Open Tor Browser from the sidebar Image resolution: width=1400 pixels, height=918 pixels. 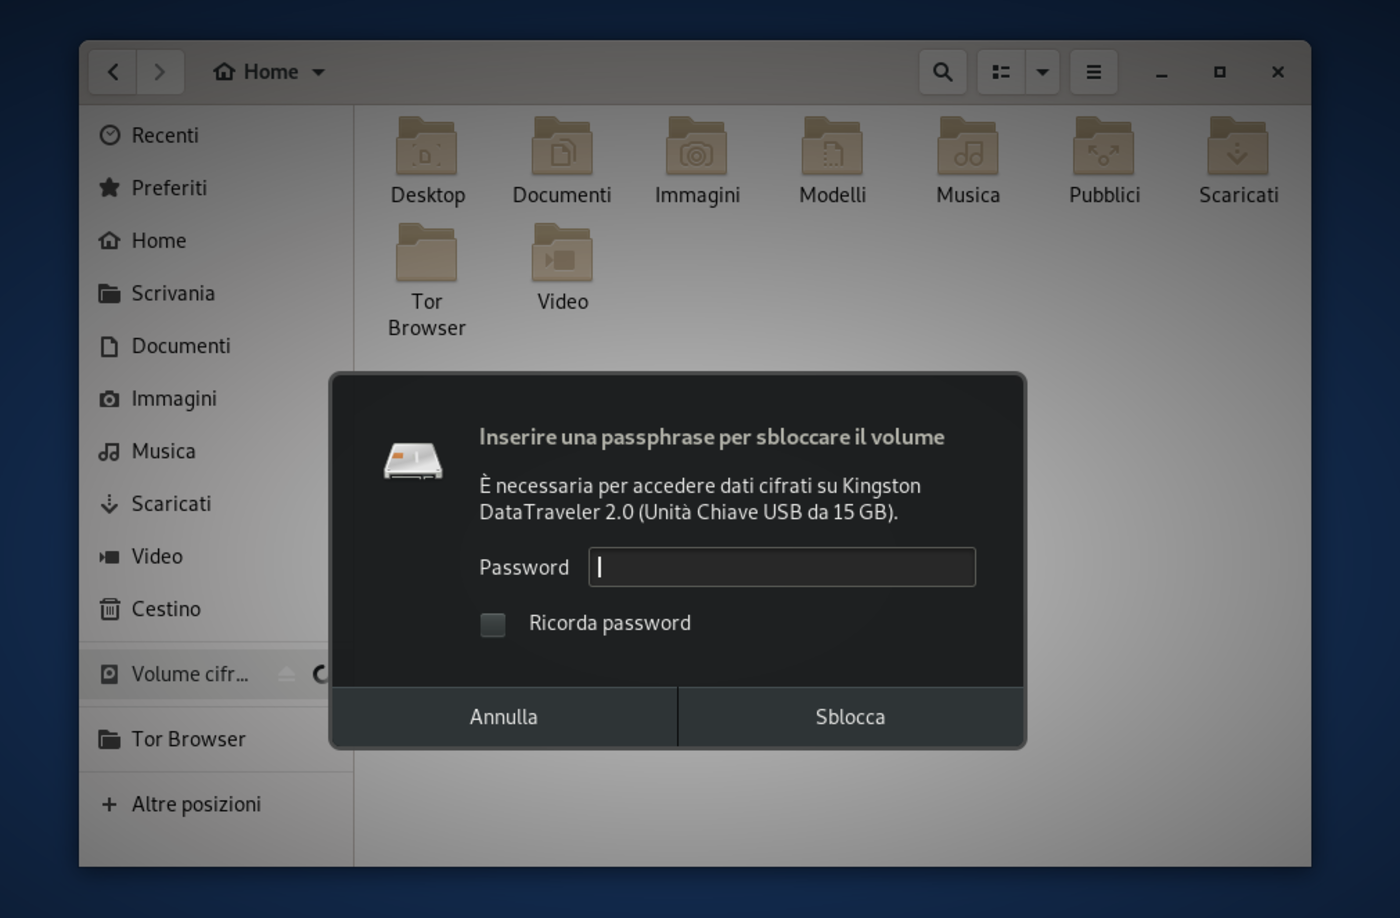[188, 738]
